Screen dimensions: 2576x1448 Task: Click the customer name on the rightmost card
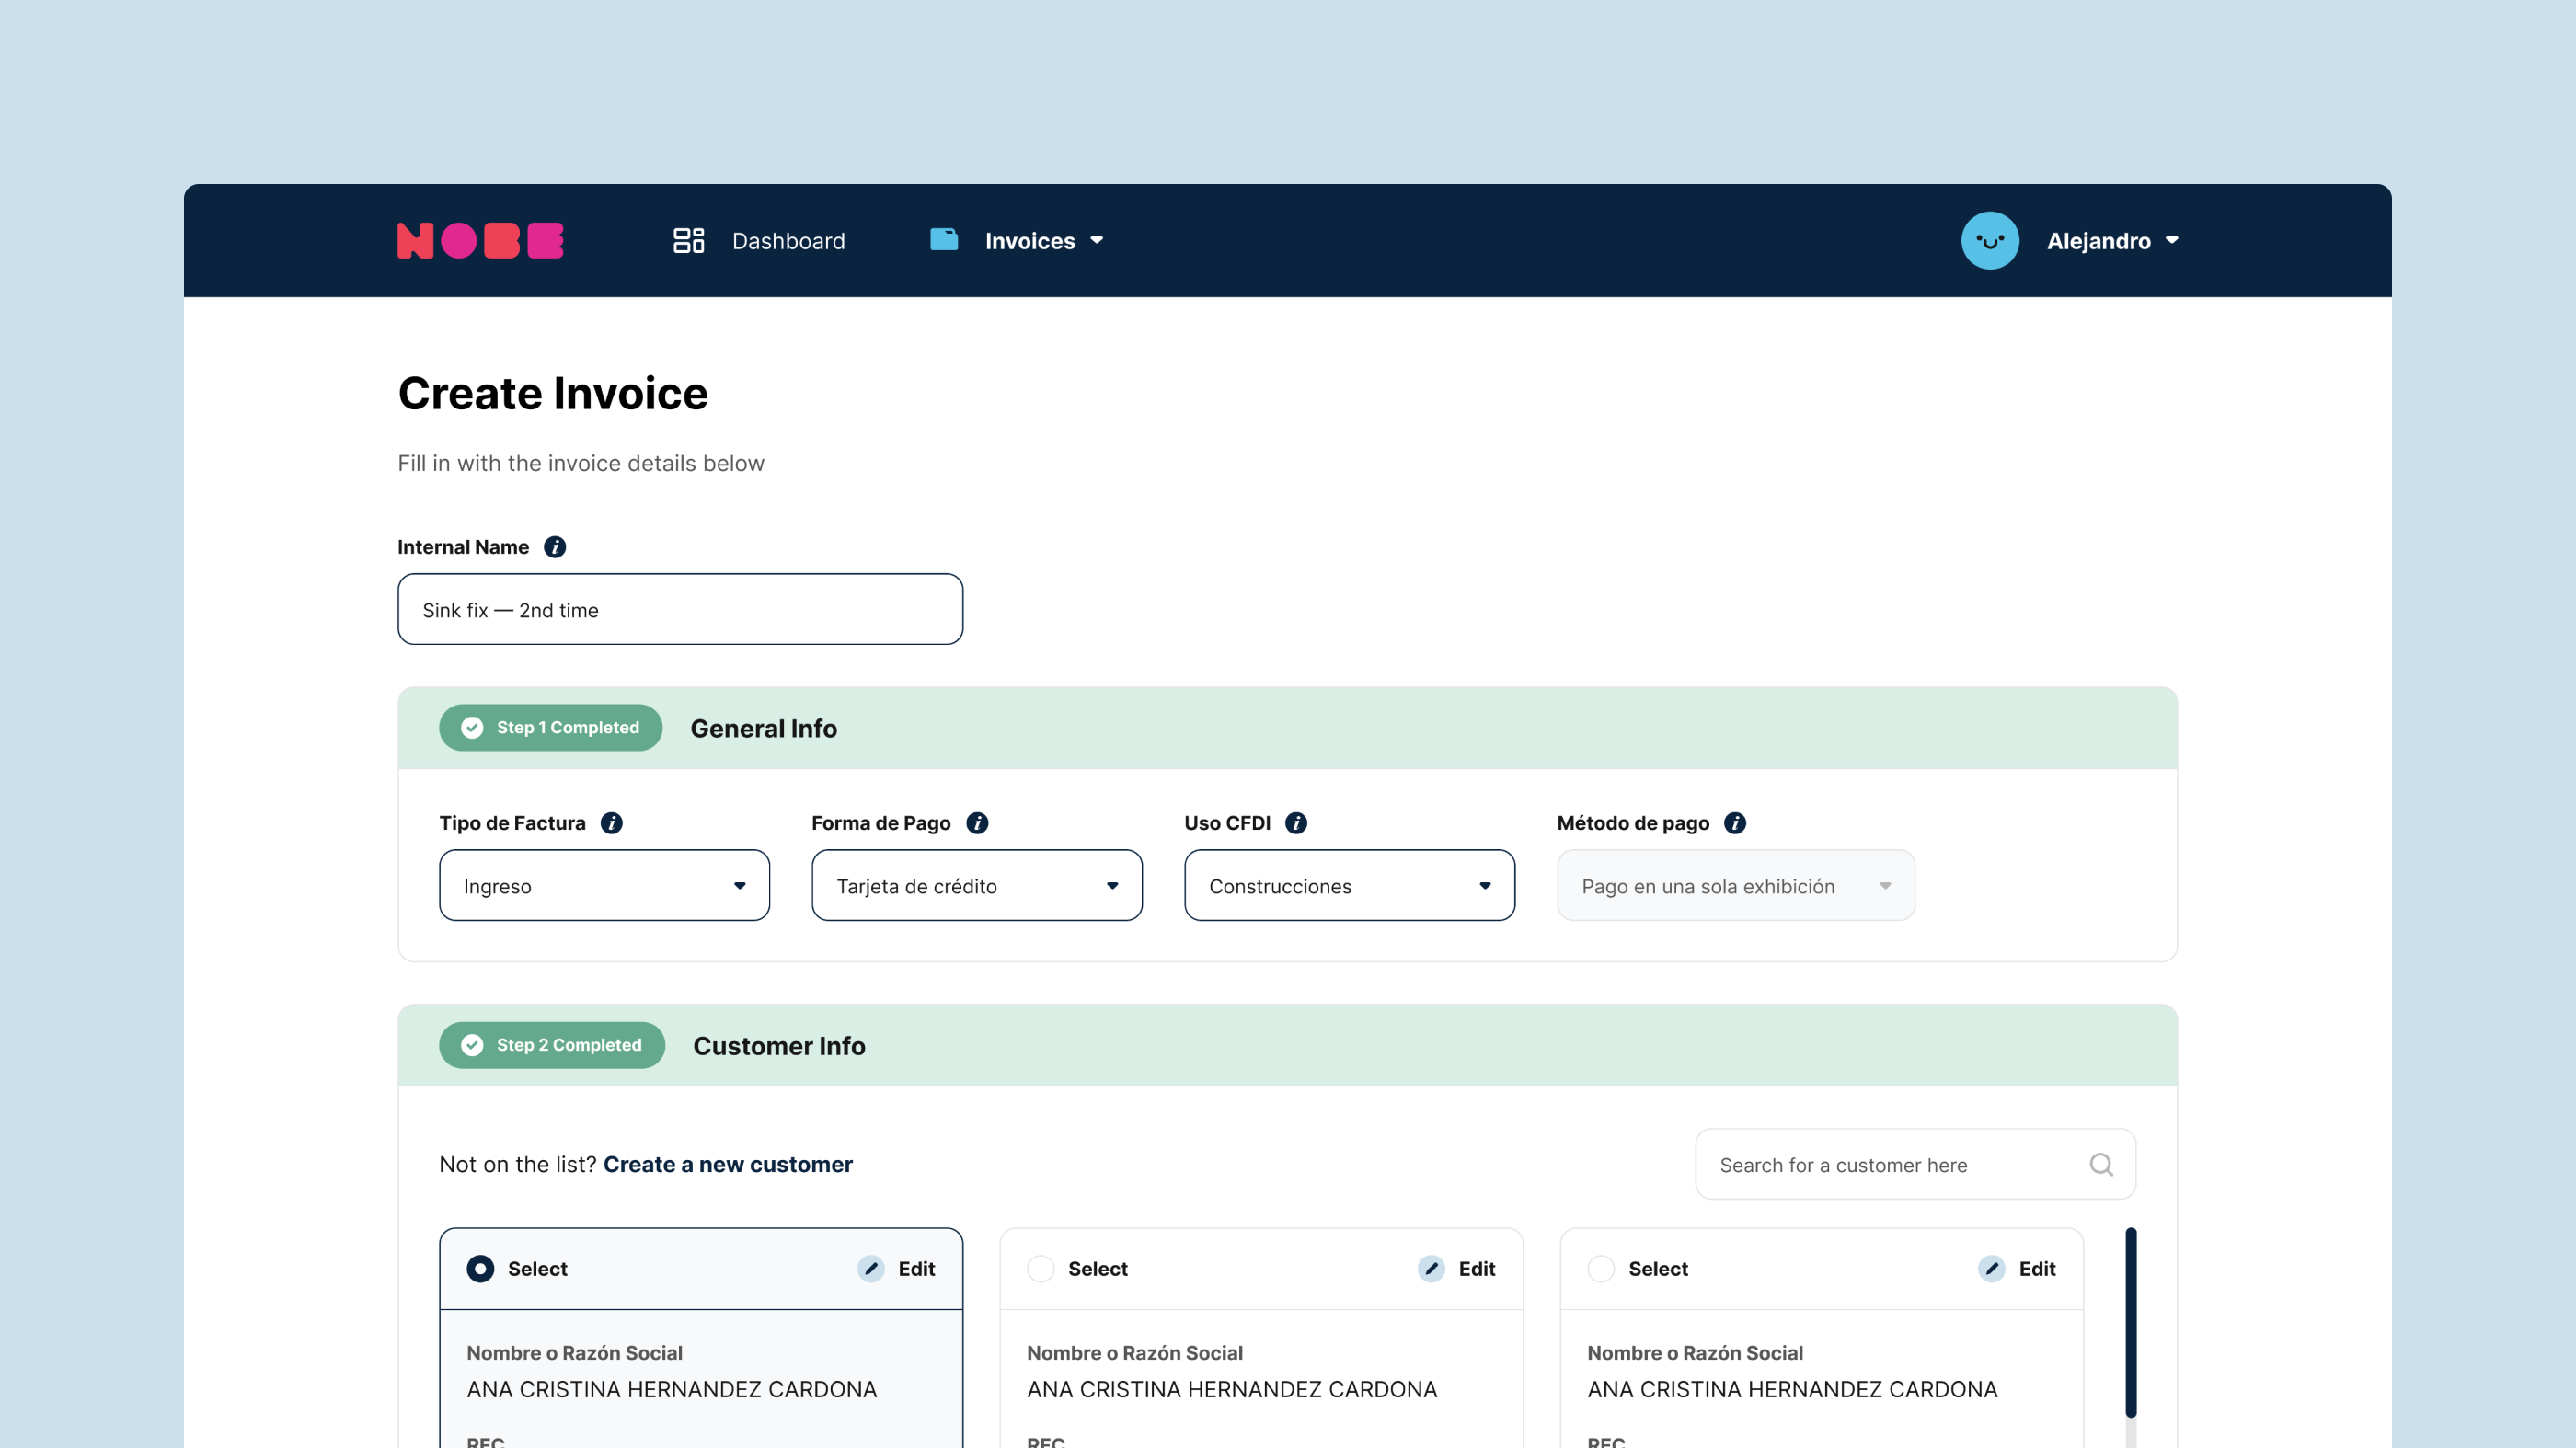tap(1792, 1390)
